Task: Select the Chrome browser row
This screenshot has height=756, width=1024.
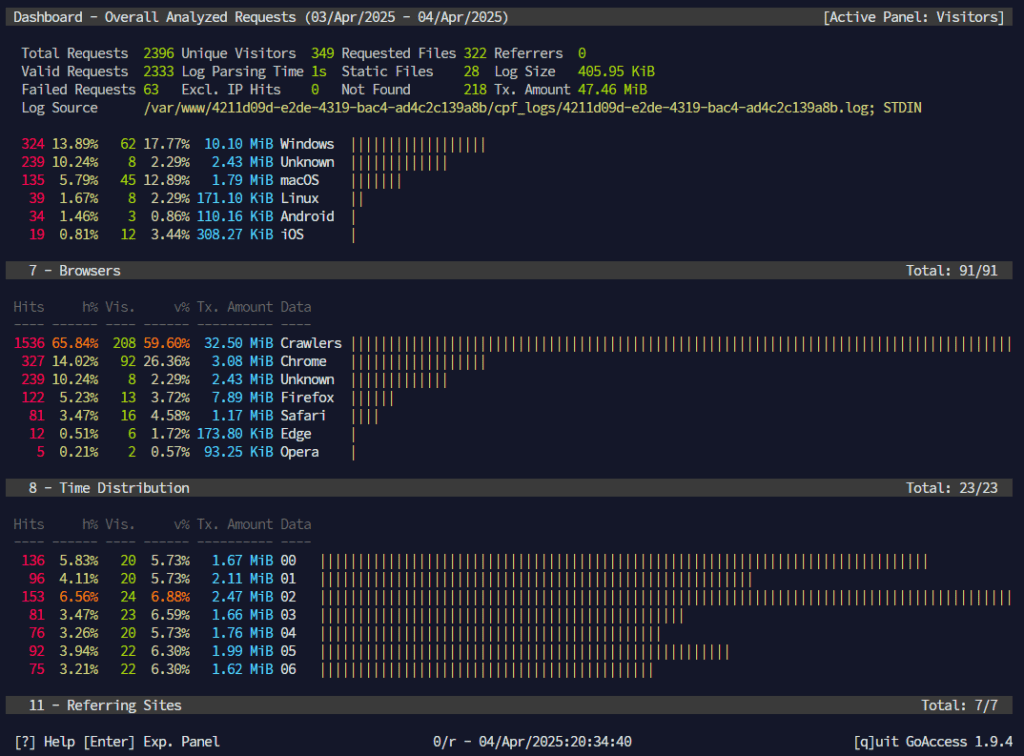Action: (303, 361)
